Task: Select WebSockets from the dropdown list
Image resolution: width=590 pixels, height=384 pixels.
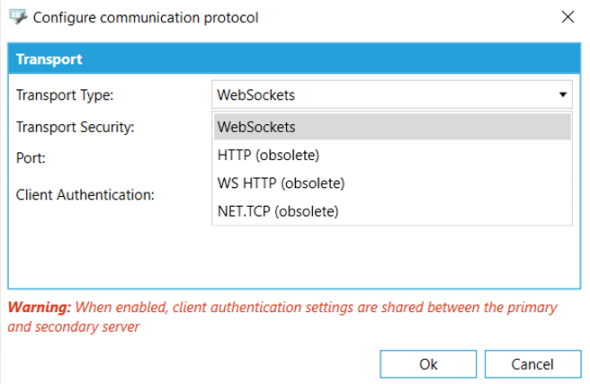Action: [392, 127]
